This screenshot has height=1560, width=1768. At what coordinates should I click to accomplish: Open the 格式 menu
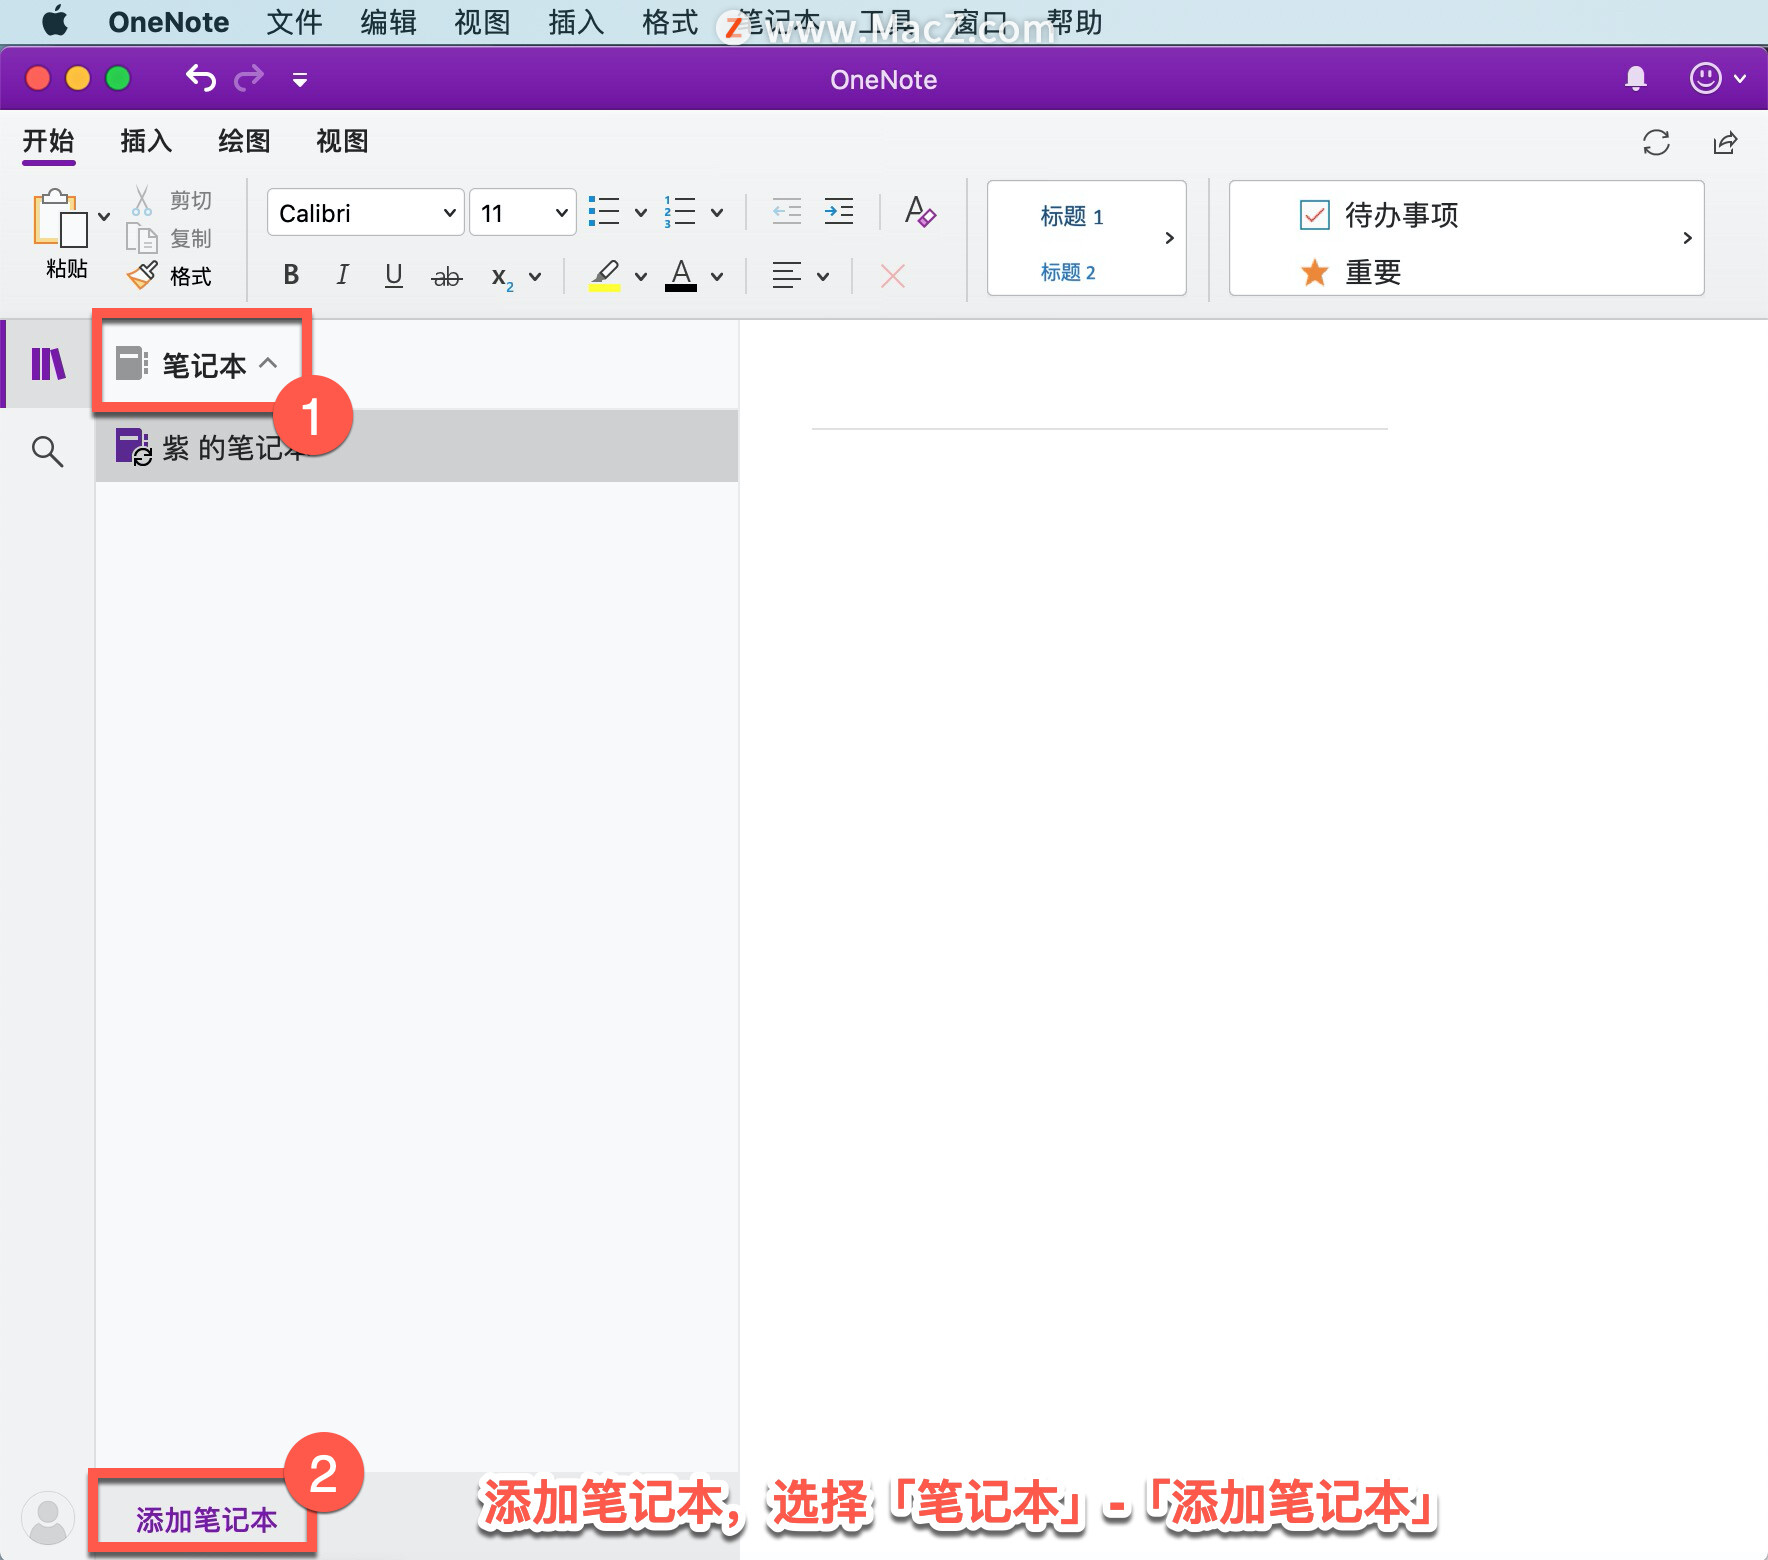[x=670, y=22]
